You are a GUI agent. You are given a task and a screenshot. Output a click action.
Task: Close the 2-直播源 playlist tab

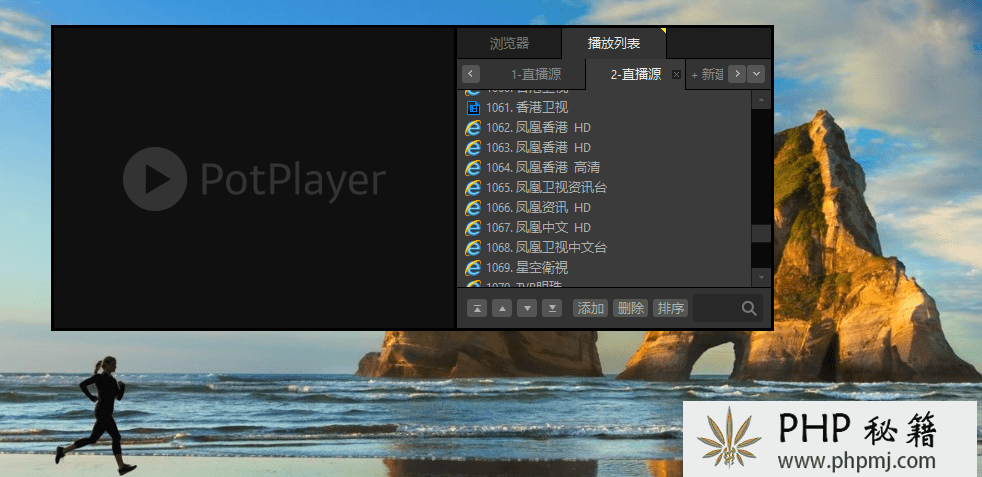[676, 74]
